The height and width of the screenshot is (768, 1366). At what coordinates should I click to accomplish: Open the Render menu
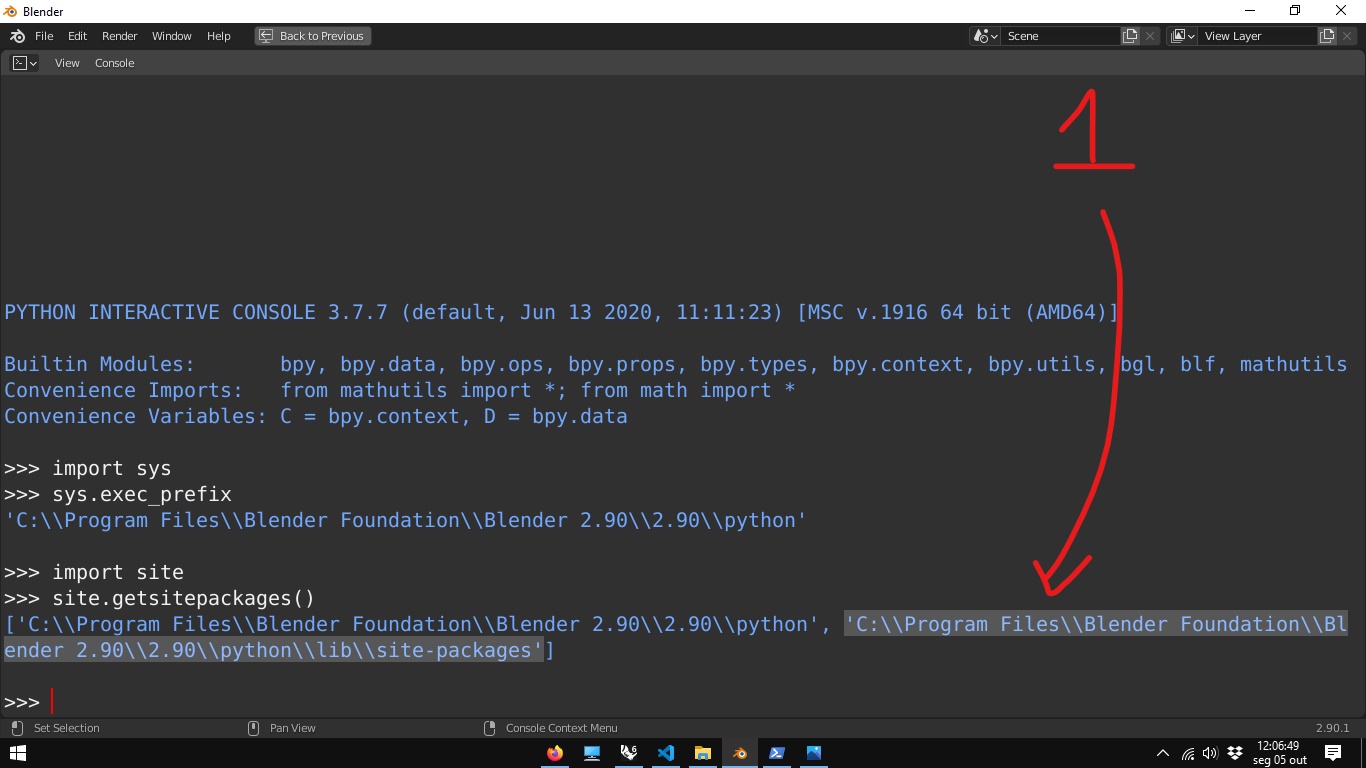(119, 36)
